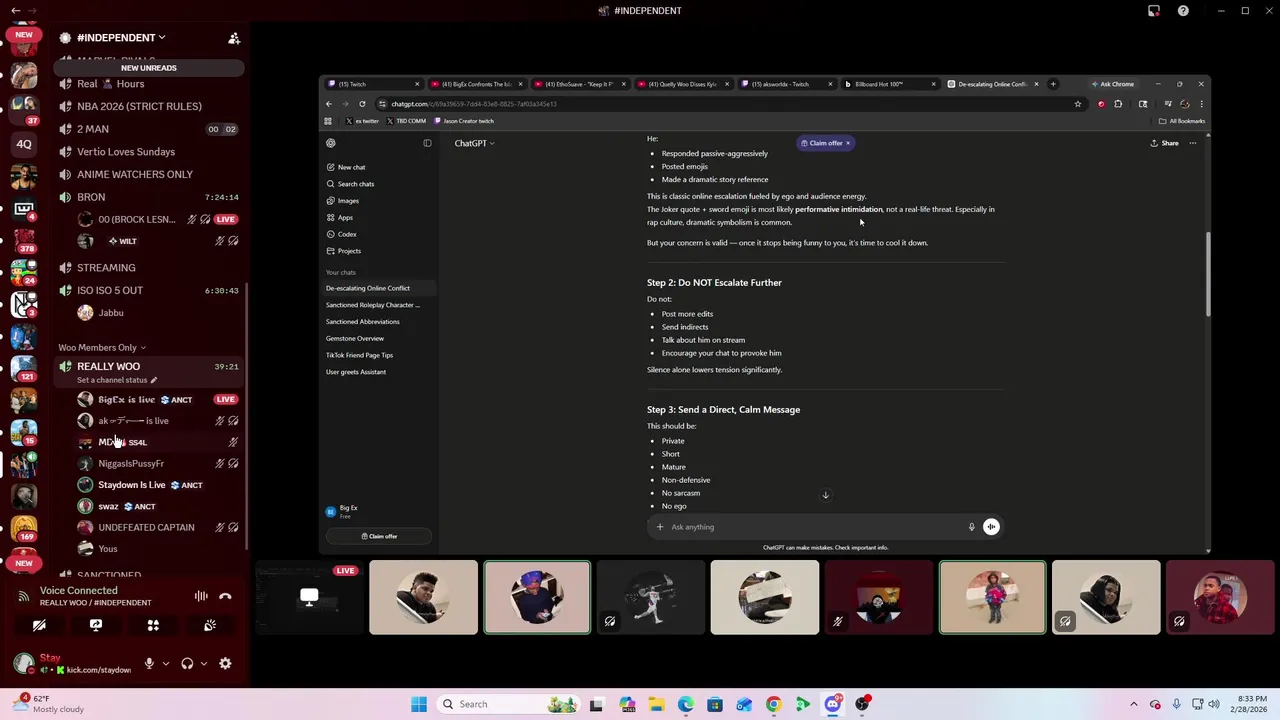Open Windows Start menu
Image resolution: width=1280 pixels, height=720 pixels.
(x=419, y=704)
